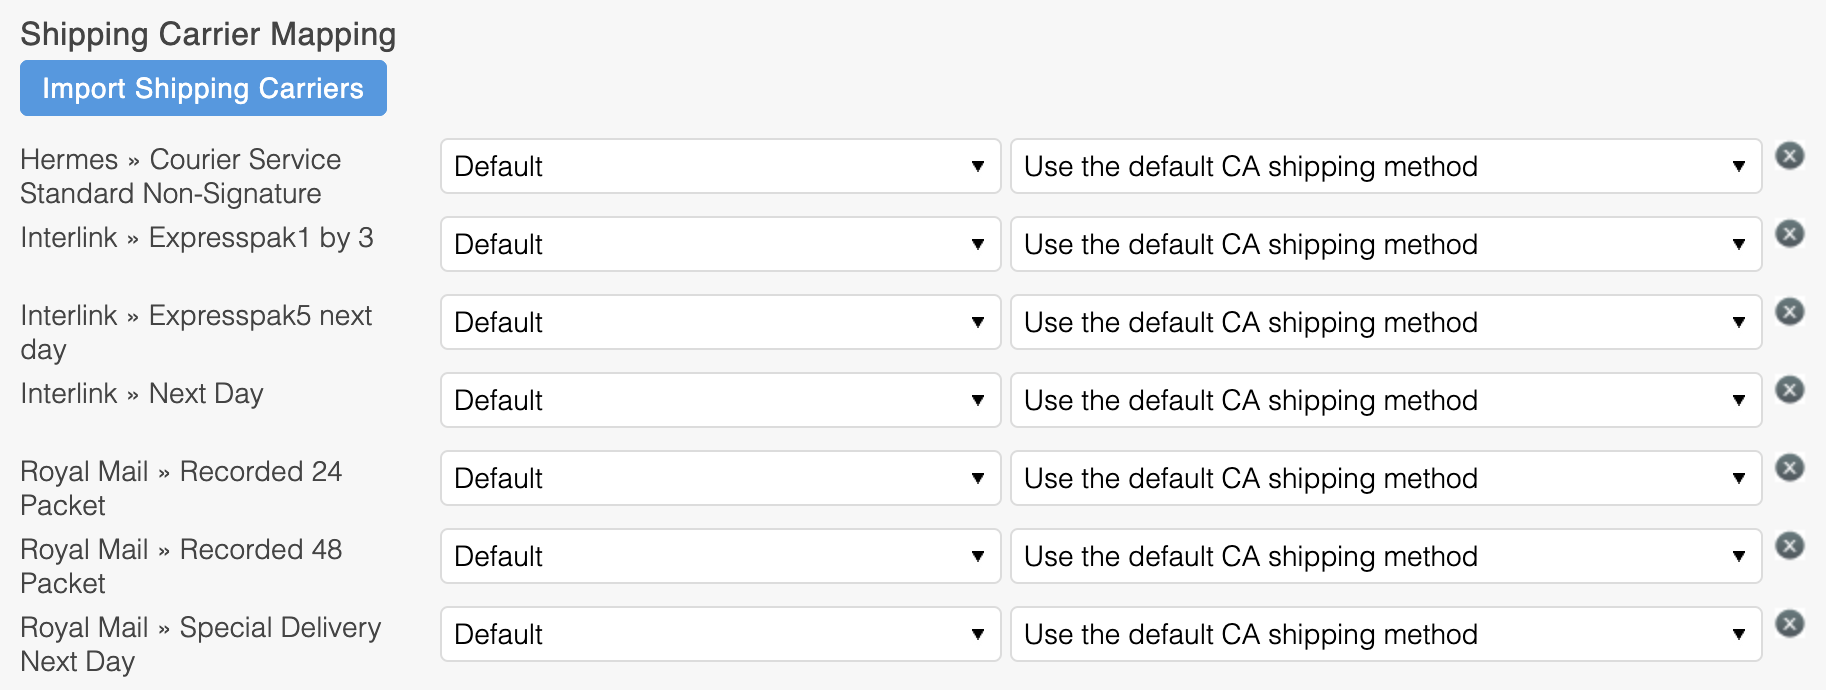Image resolution: width=1826 pixels, height=690 pixels.
Task: Open CA shipping method dropdown for Expresspak1 row
Action: [1386, 244]
